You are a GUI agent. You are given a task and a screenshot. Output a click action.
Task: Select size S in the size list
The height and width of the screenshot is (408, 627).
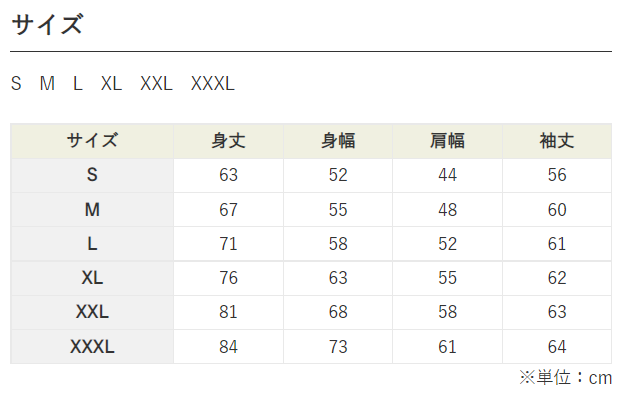[x=16, y=84]
